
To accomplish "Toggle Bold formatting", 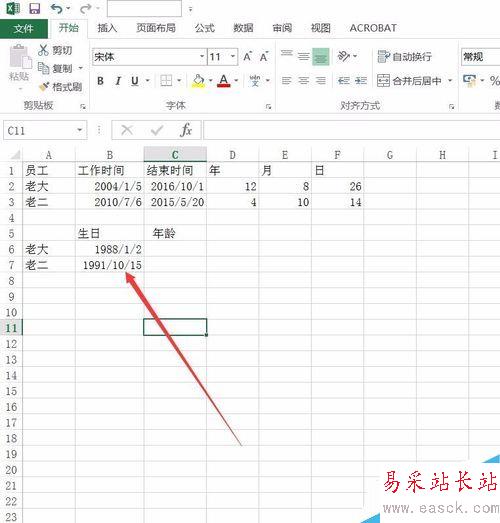I will click(x=100, y=81).
